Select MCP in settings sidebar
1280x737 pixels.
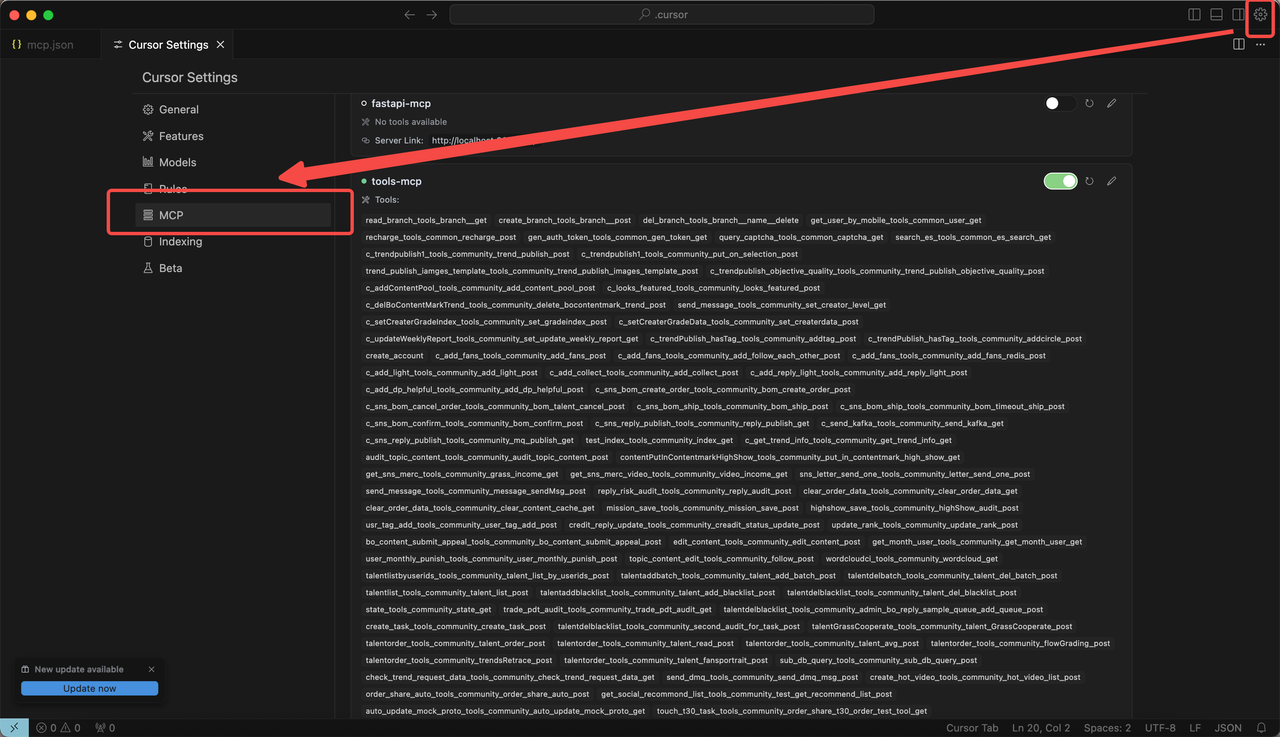pyautogui.click(x=233, y=215)
